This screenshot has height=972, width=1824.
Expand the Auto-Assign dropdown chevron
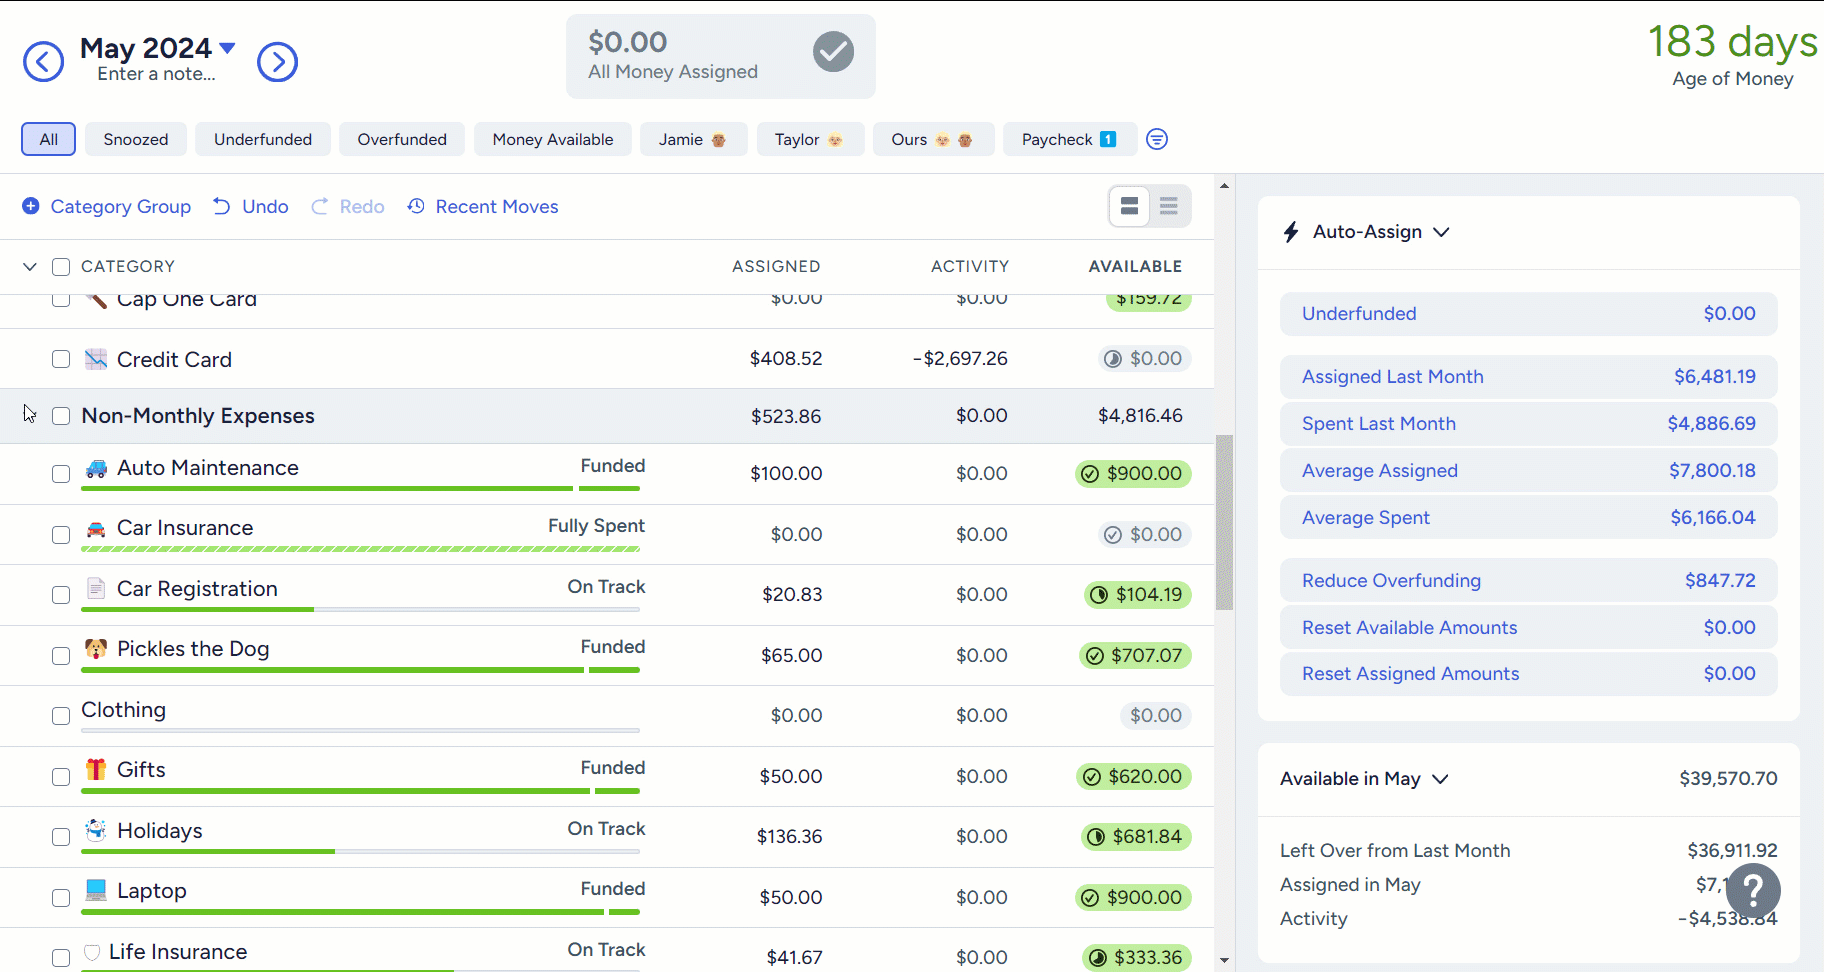pos(1441,232)
